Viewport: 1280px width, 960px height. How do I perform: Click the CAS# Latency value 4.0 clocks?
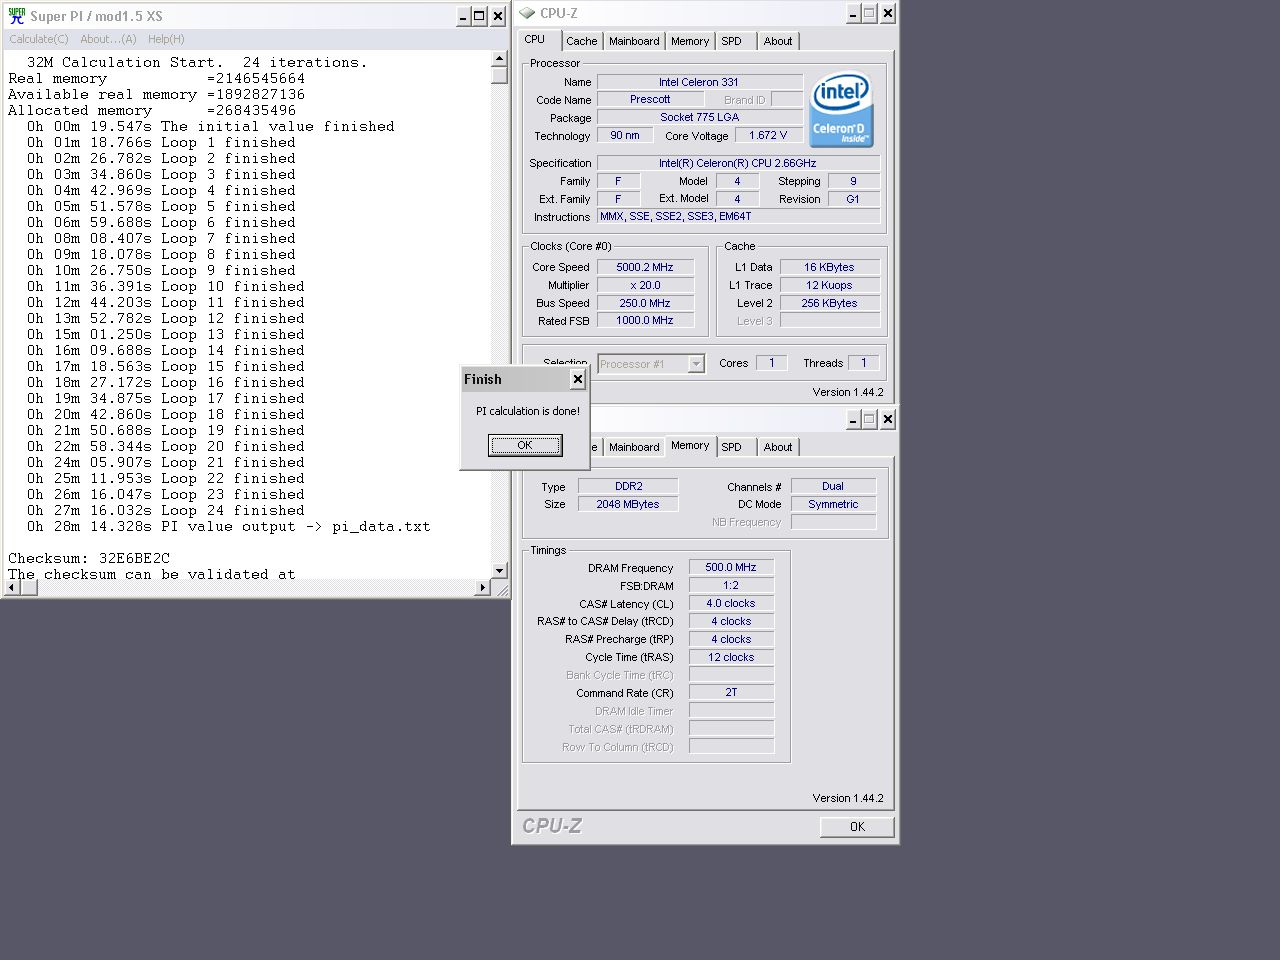[x=731, y=603]
